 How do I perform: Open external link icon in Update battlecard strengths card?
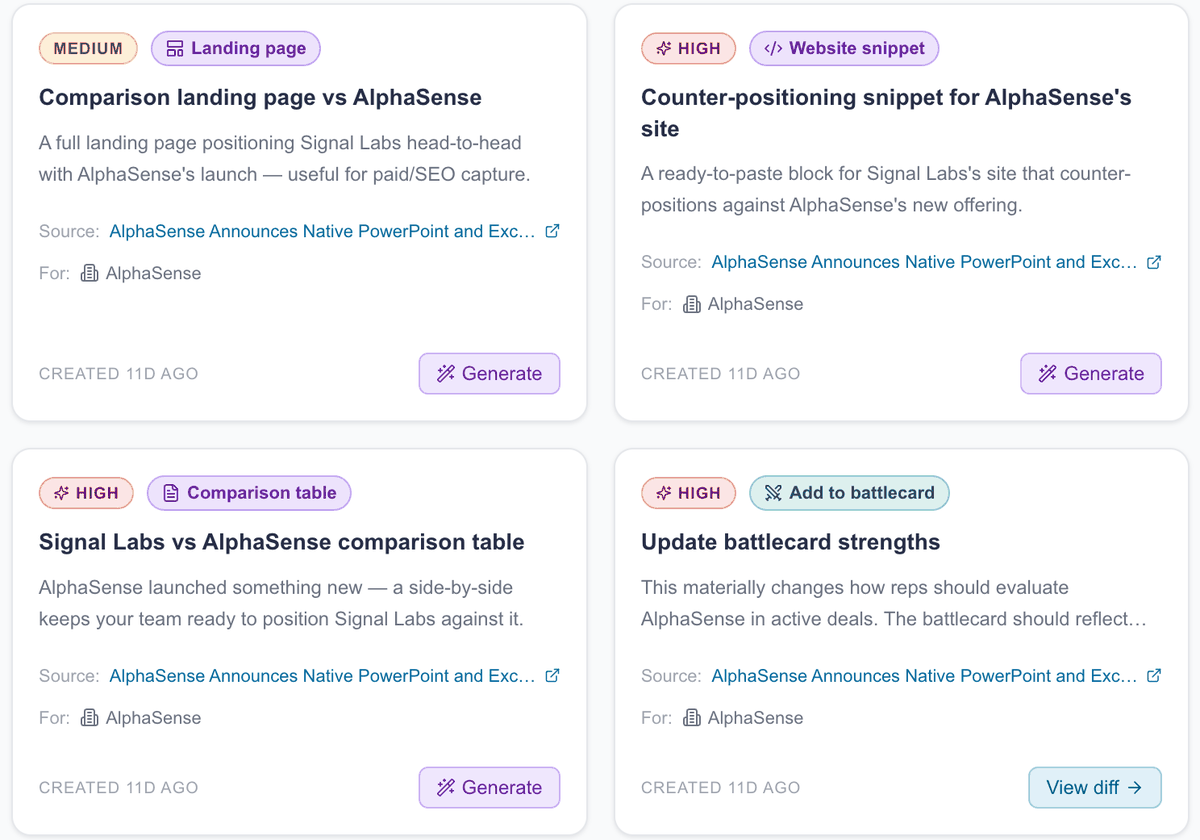(1154, 676)
